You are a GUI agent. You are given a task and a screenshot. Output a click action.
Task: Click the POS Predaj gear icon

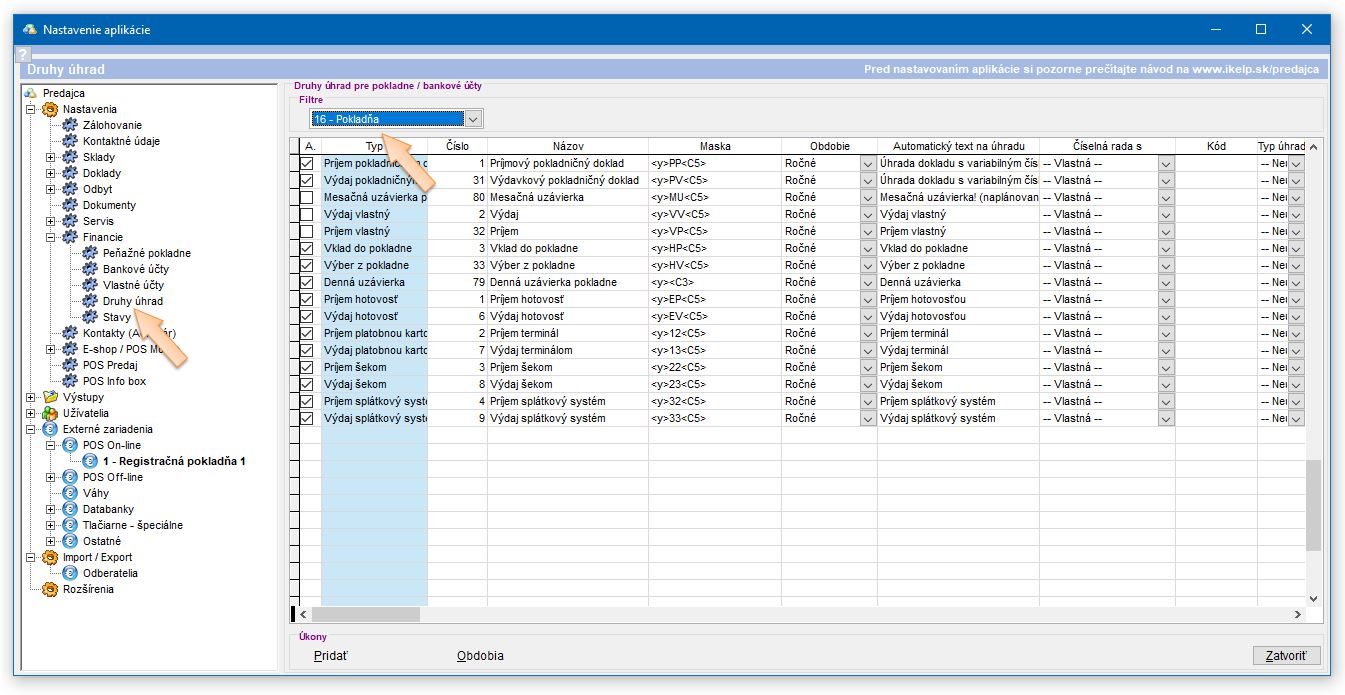[69, 365]
